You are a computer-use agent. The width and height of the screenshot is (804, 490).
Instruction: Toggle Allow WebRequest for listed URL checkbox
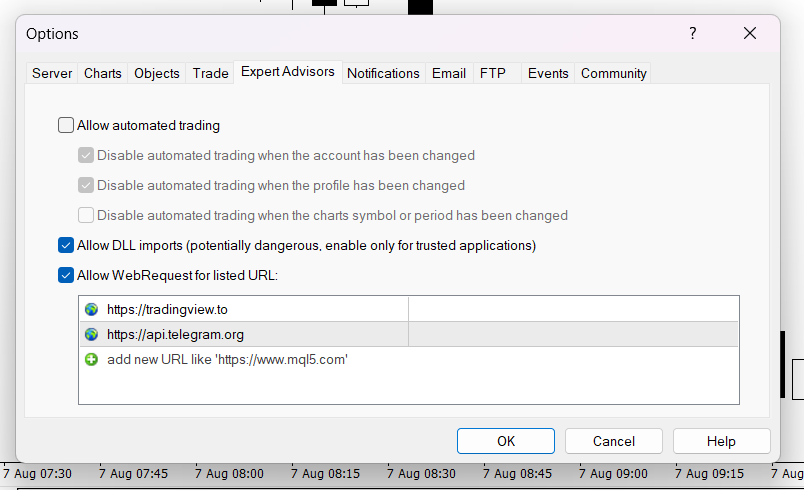click(67, 275)
